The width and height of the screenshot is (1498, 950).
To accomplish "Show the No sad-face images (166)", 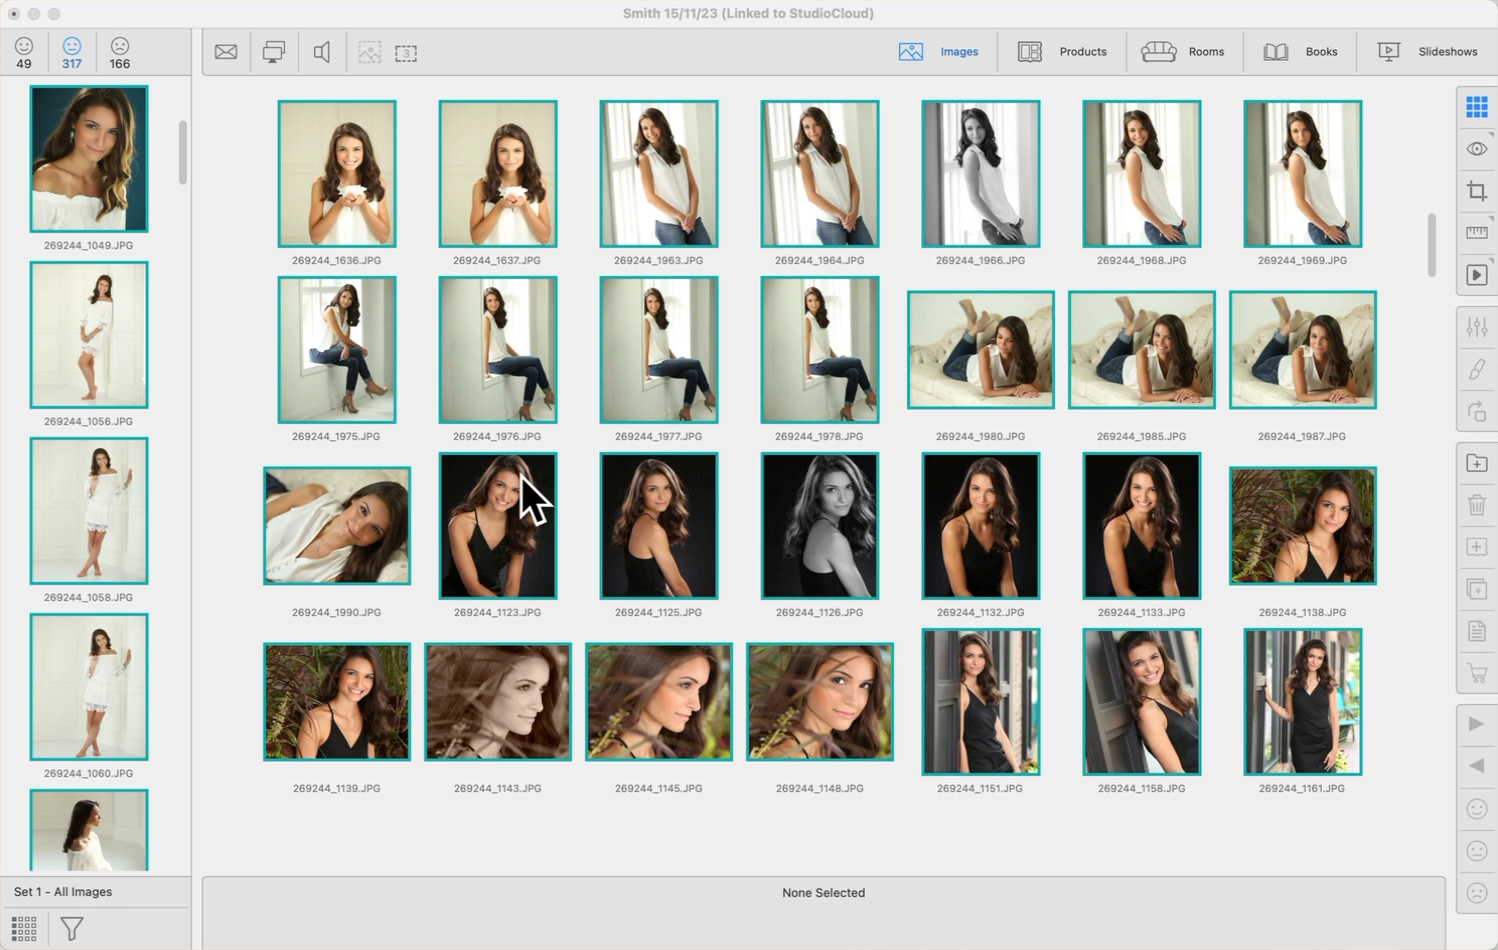I will [120, 53].
